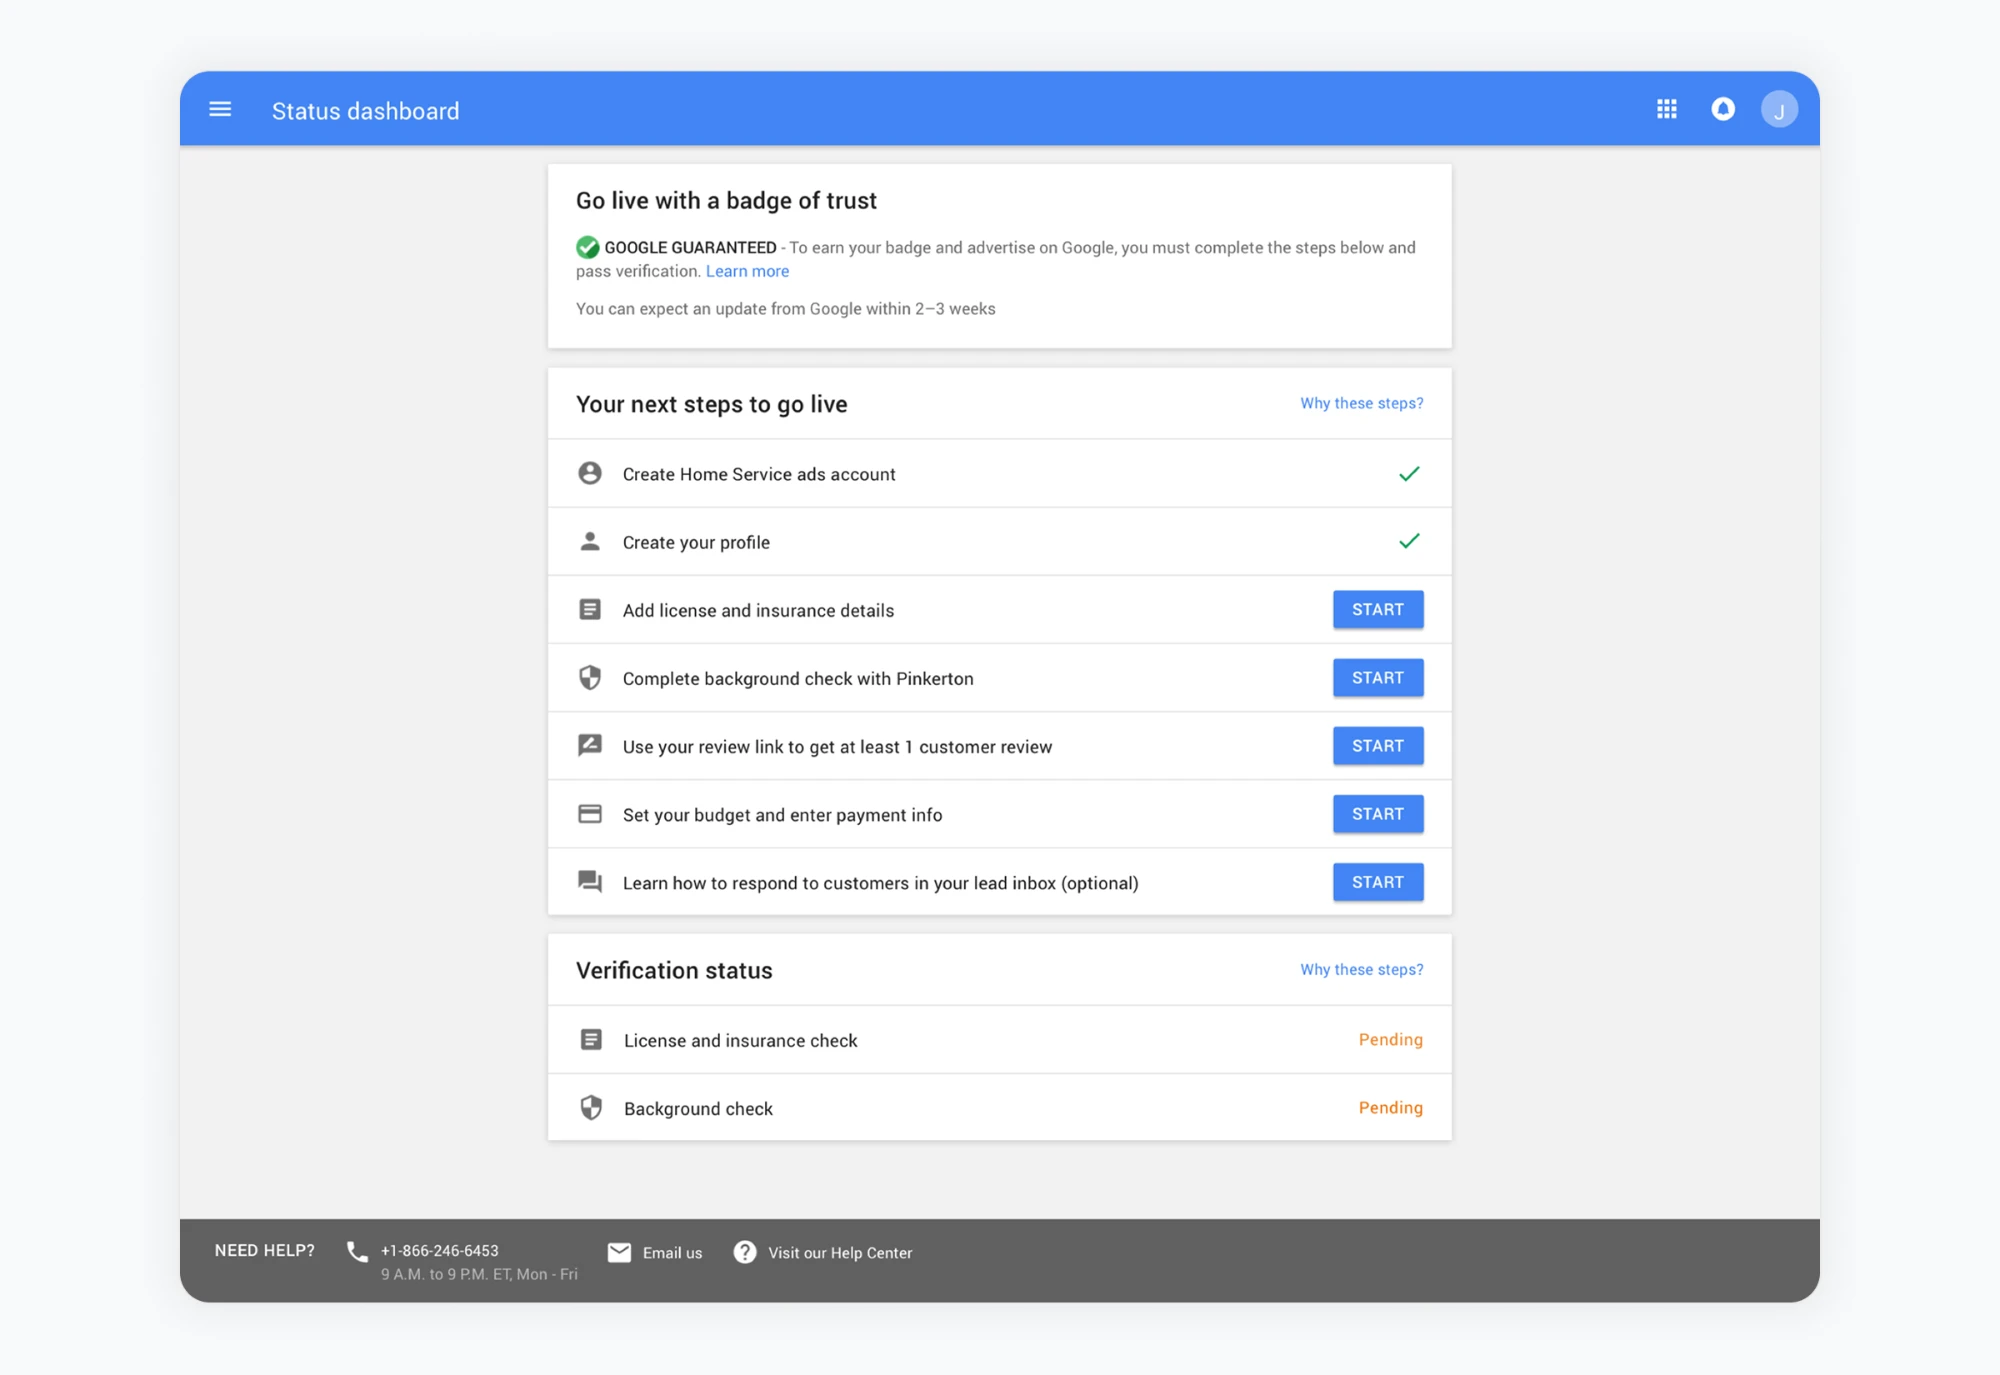
Task: Click the License and insurance check label
Action: tap(740, 1040)
